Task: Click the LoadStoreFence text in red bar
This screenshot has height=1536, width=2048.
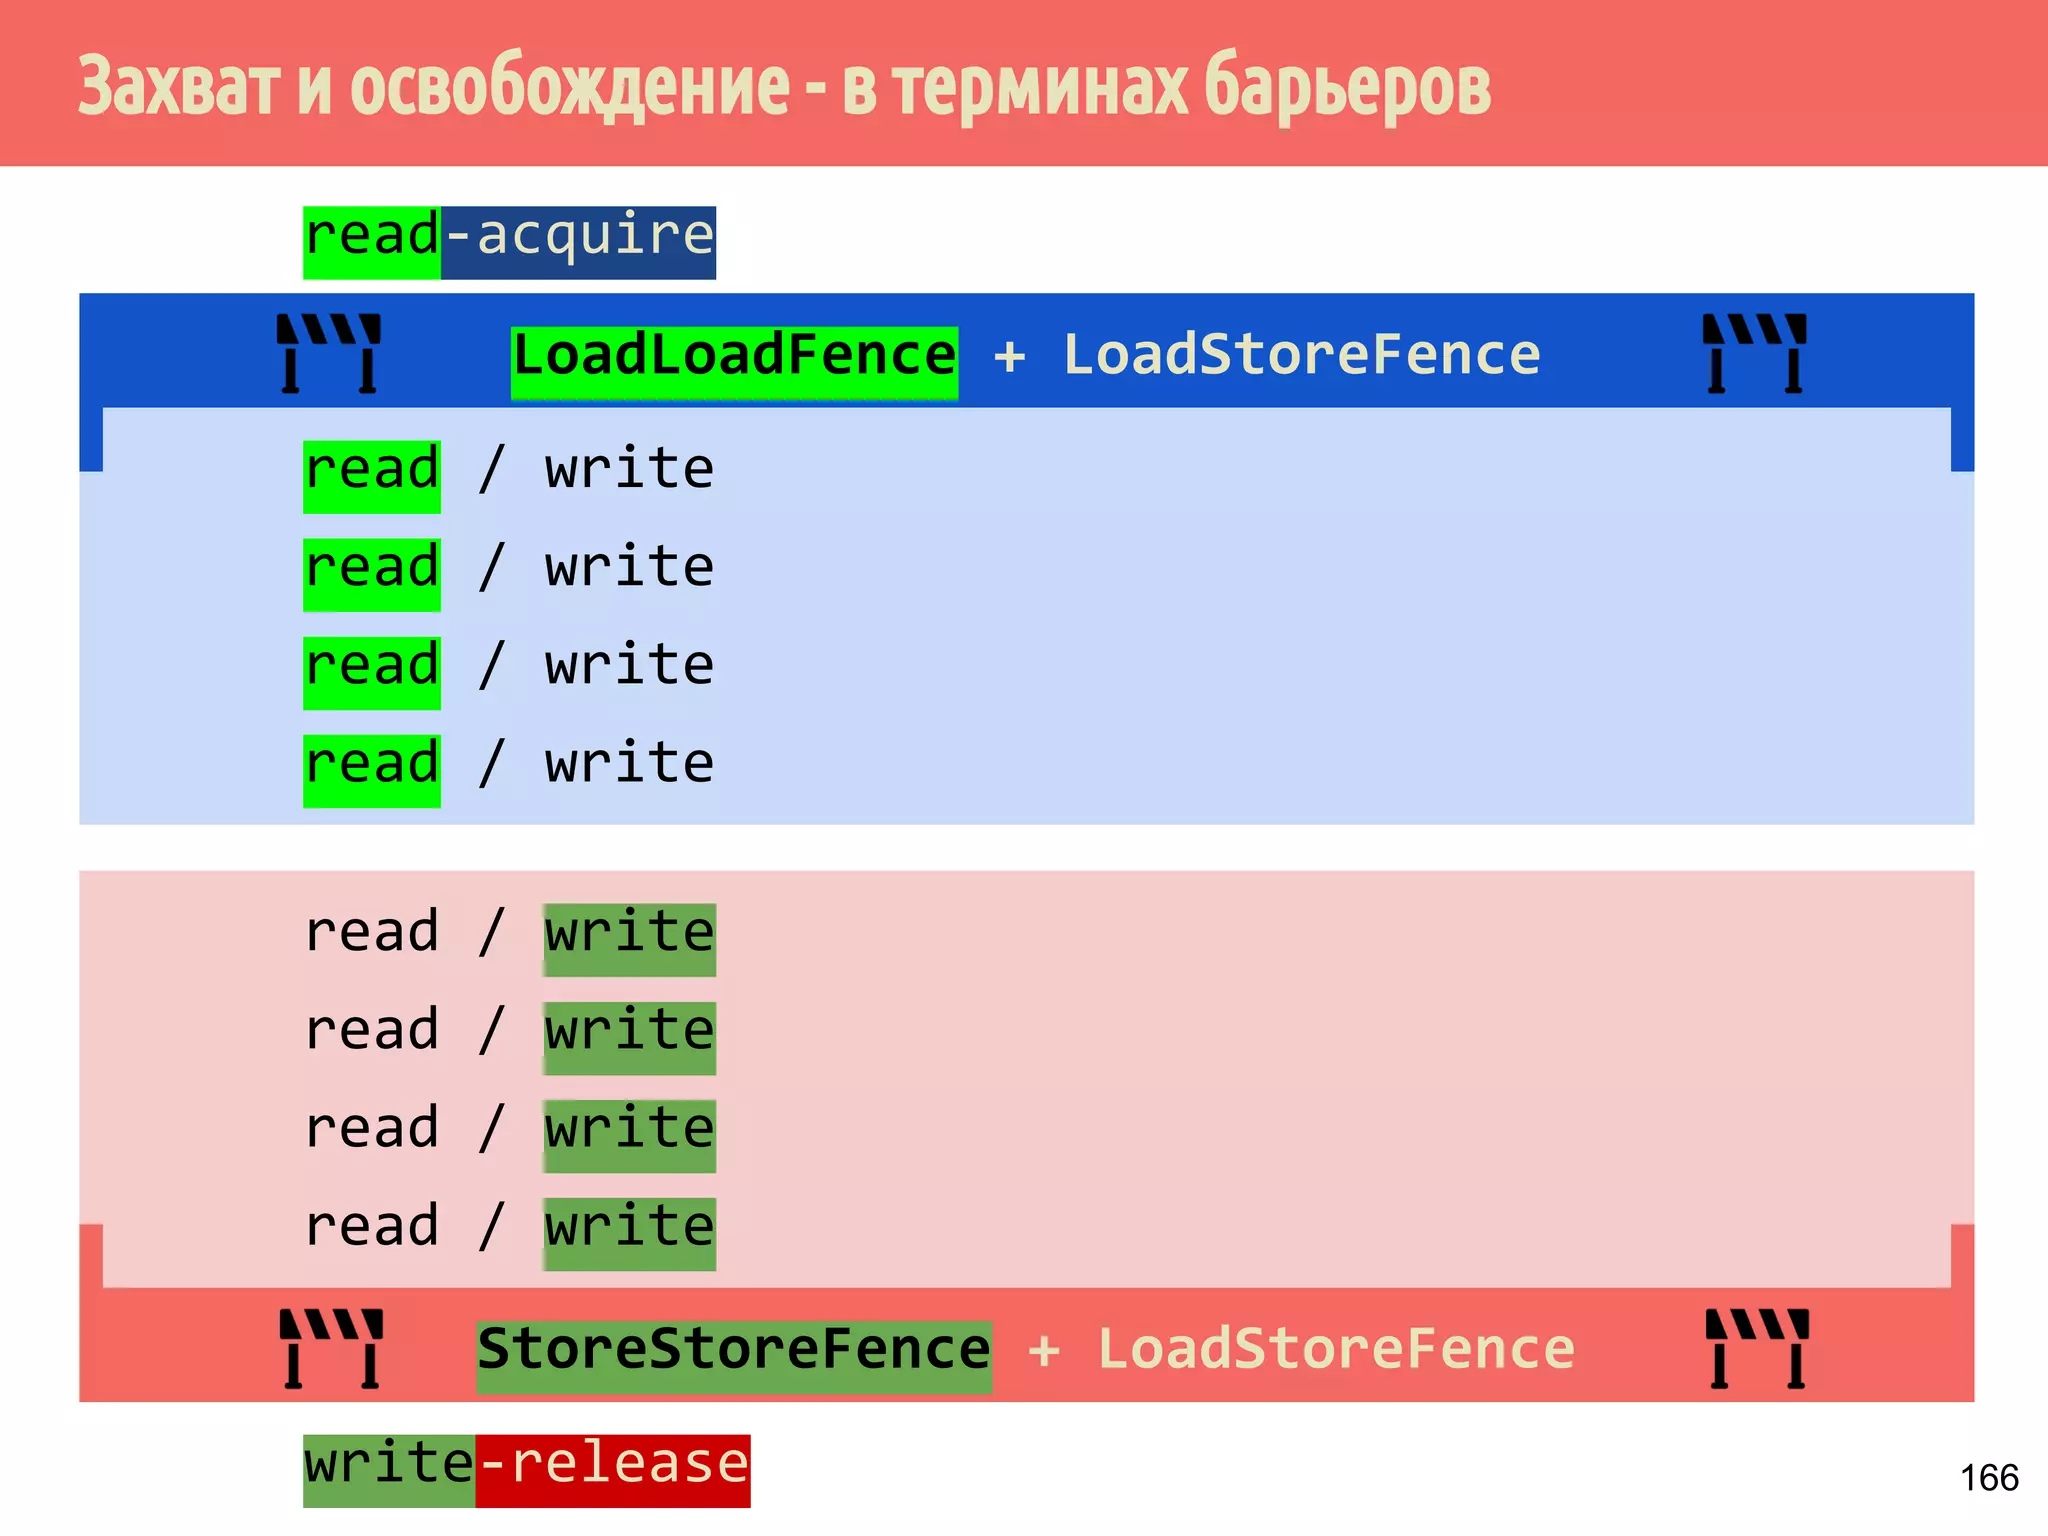Action: tap(1336, 1349)
